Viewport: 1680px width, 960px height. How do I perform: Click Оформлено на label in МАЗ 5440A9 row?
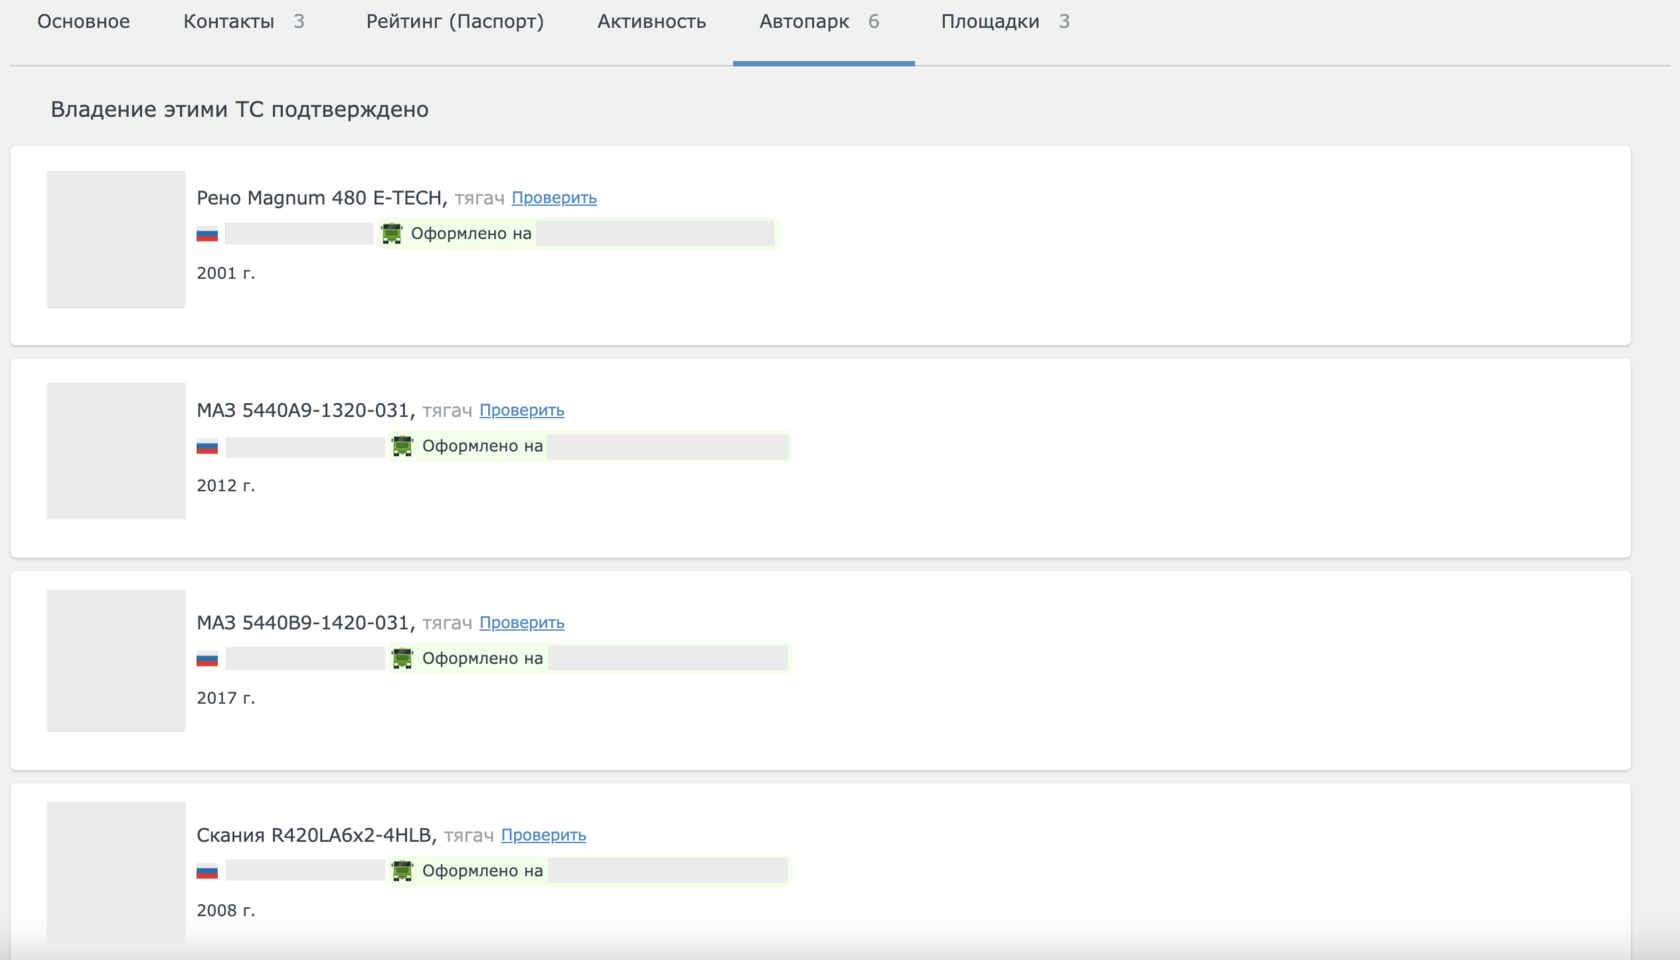coord(482,446)
